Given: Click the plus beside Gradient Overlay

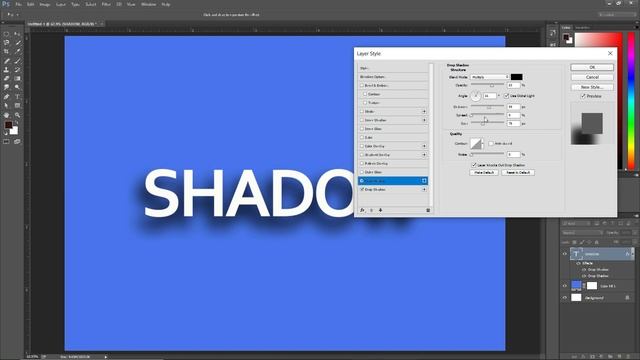Looking at the screenshot, I should coord(424,155).
